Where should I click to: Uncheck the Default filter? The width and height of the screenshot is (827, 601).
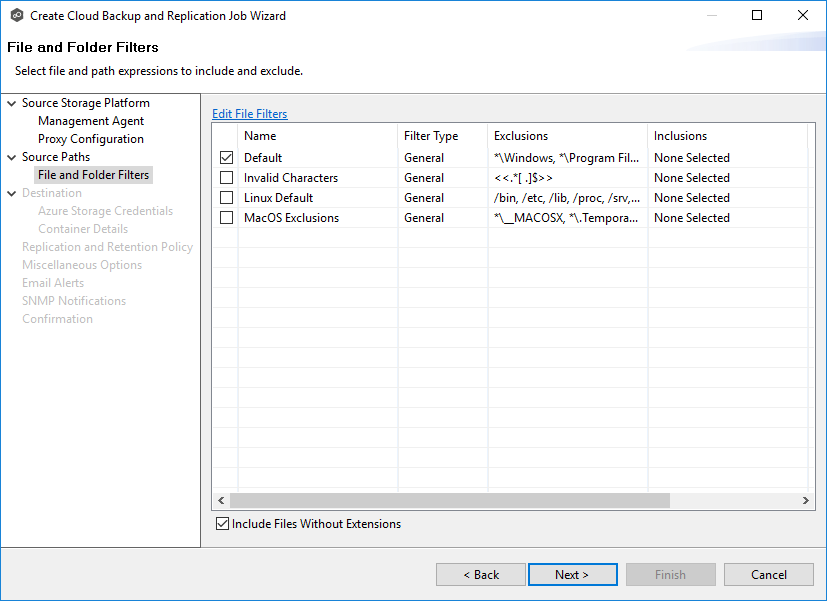[x=227, y=157]
